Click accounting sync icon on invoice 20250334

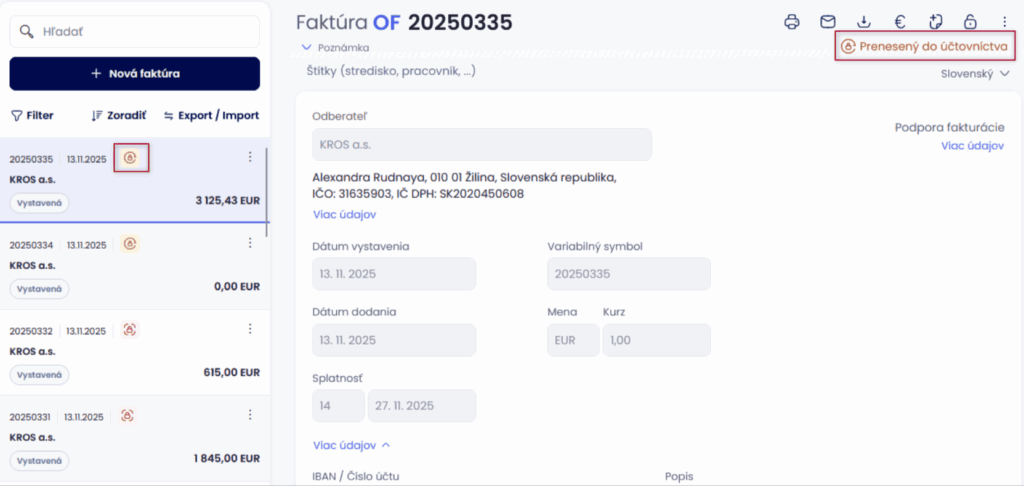point(130,243)
